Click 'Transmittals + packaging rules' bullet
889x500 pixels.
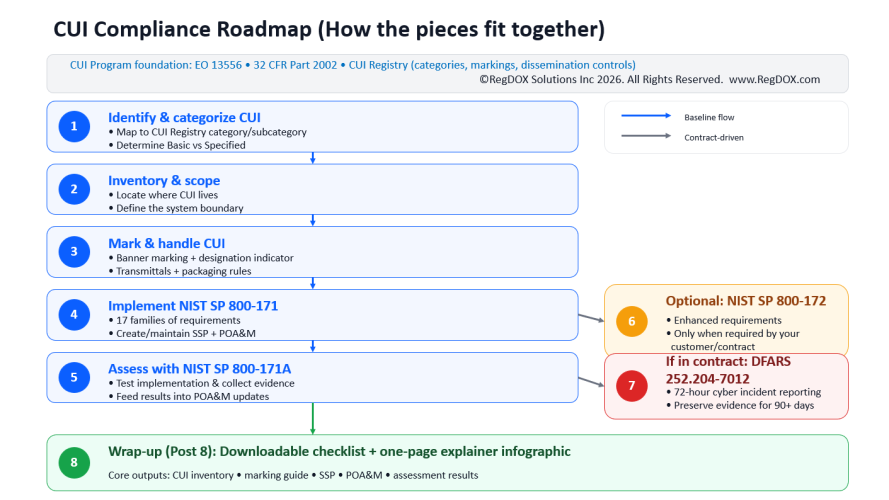(x=180, y=271)
